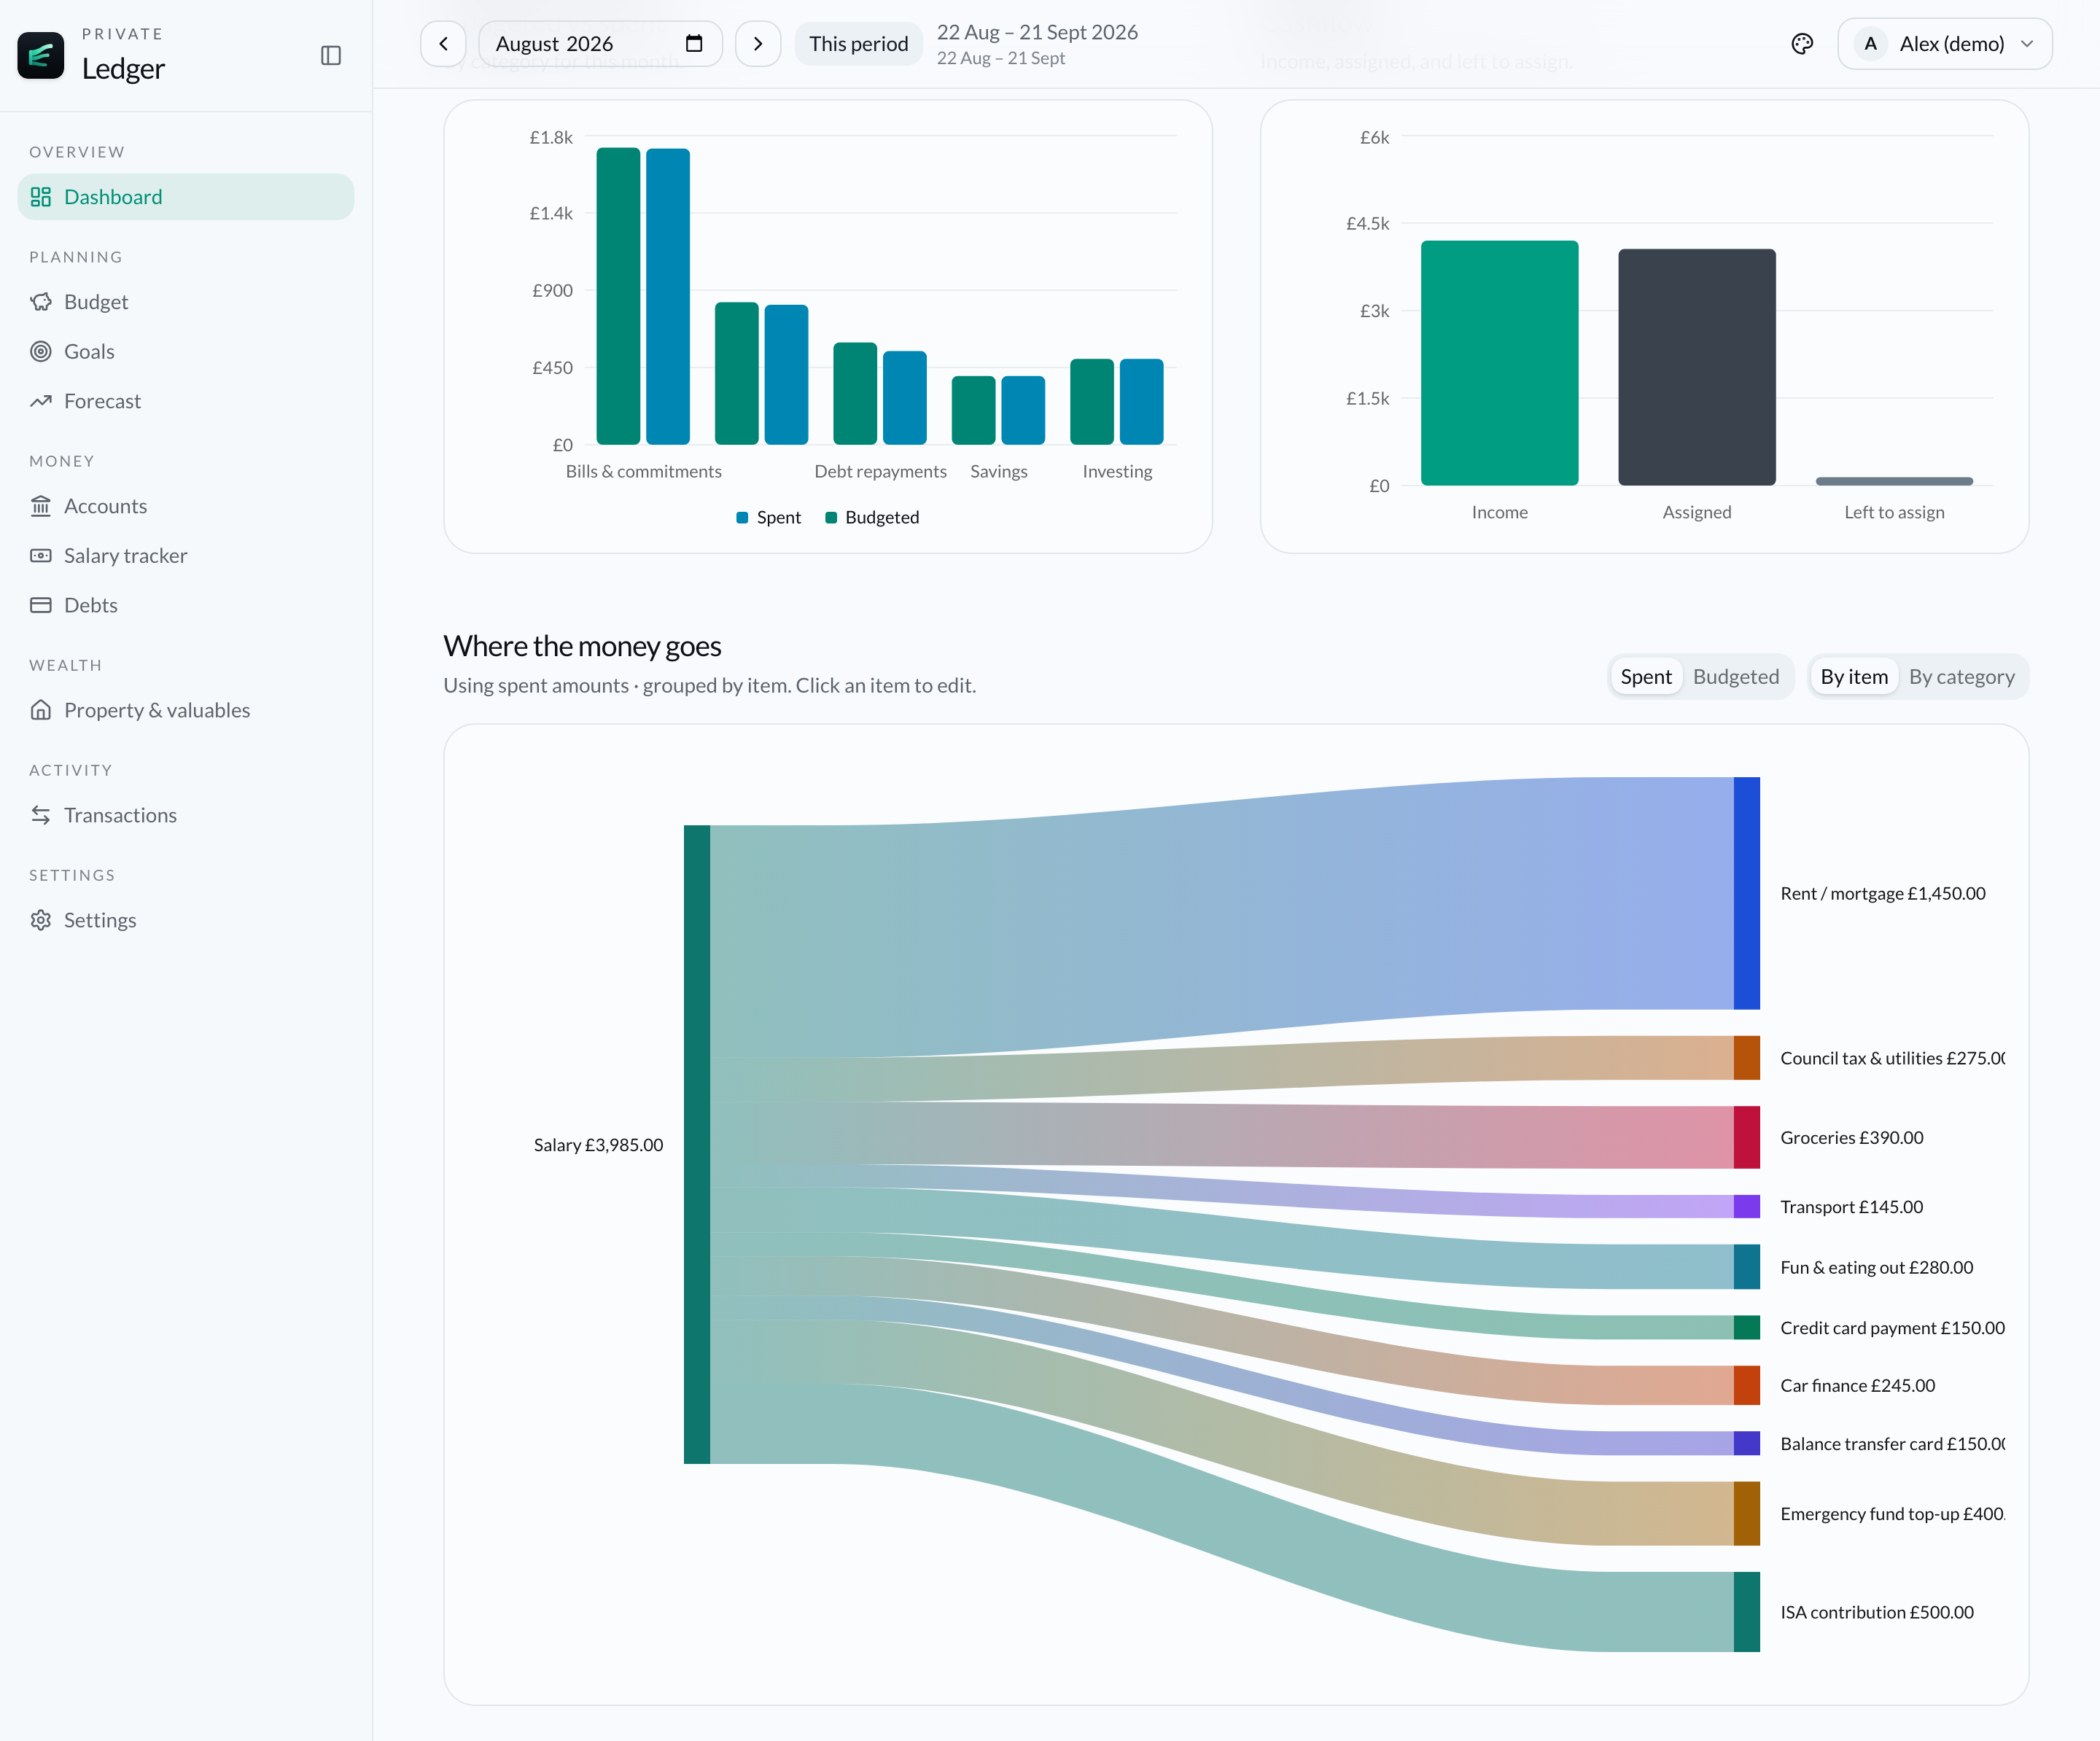Open the theme palette icon
Screen dimensions: 2100x1741
click(x=1802, y=43)
